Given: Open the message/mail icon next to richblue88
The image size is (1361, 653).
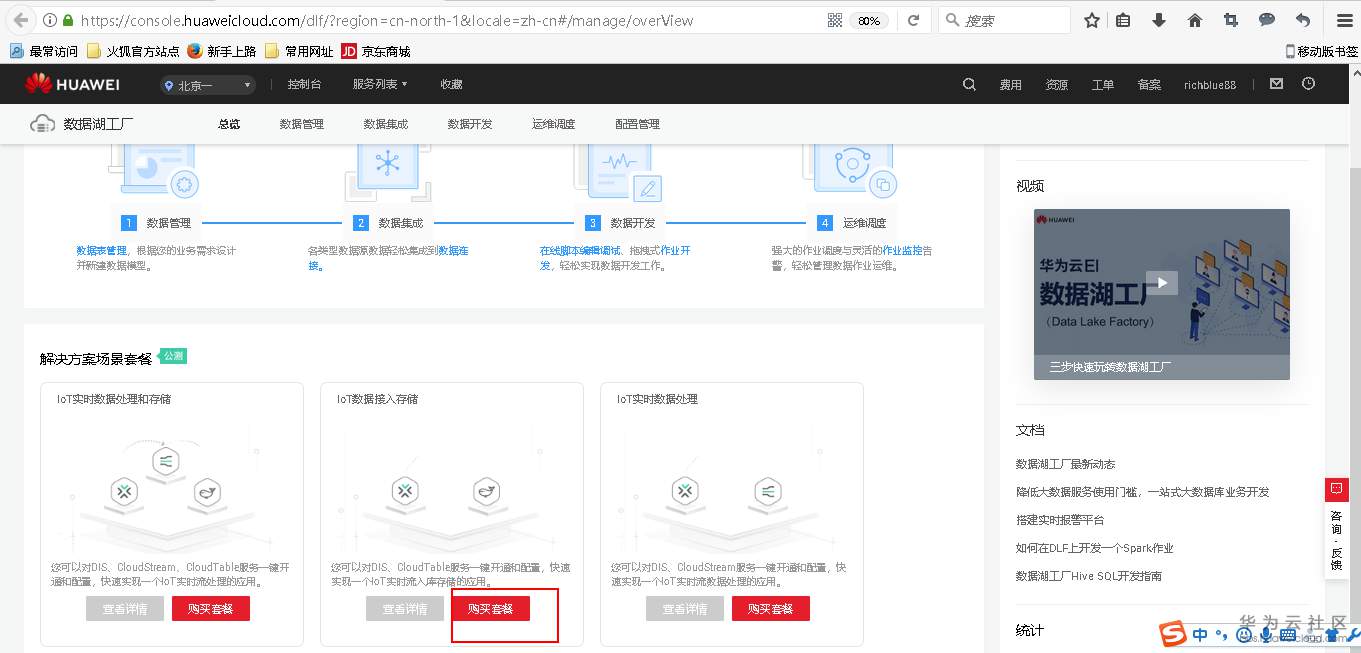Looking at the screenshot, I should (x=1276, y=84).
